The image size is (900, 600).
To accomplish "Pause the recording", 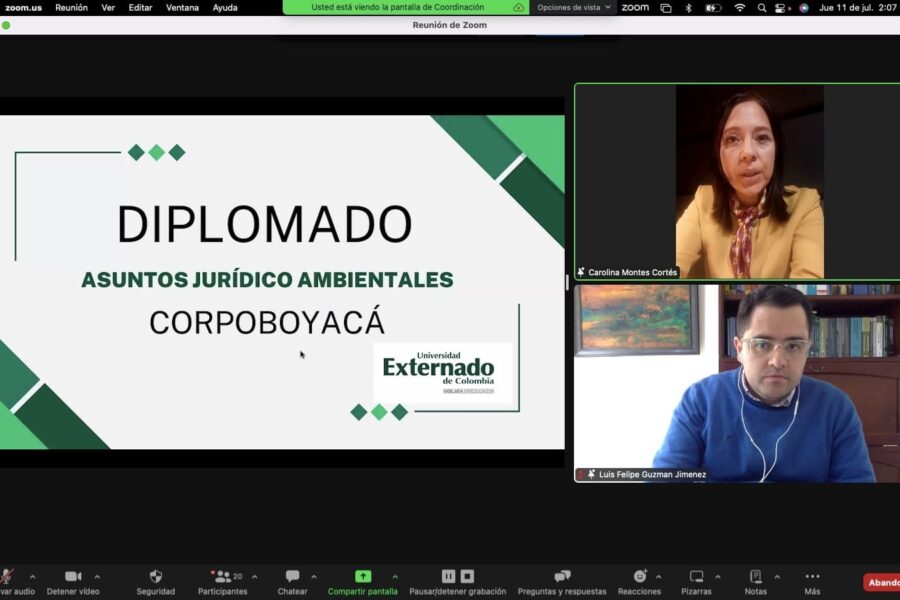I will [x=448, y=576].
